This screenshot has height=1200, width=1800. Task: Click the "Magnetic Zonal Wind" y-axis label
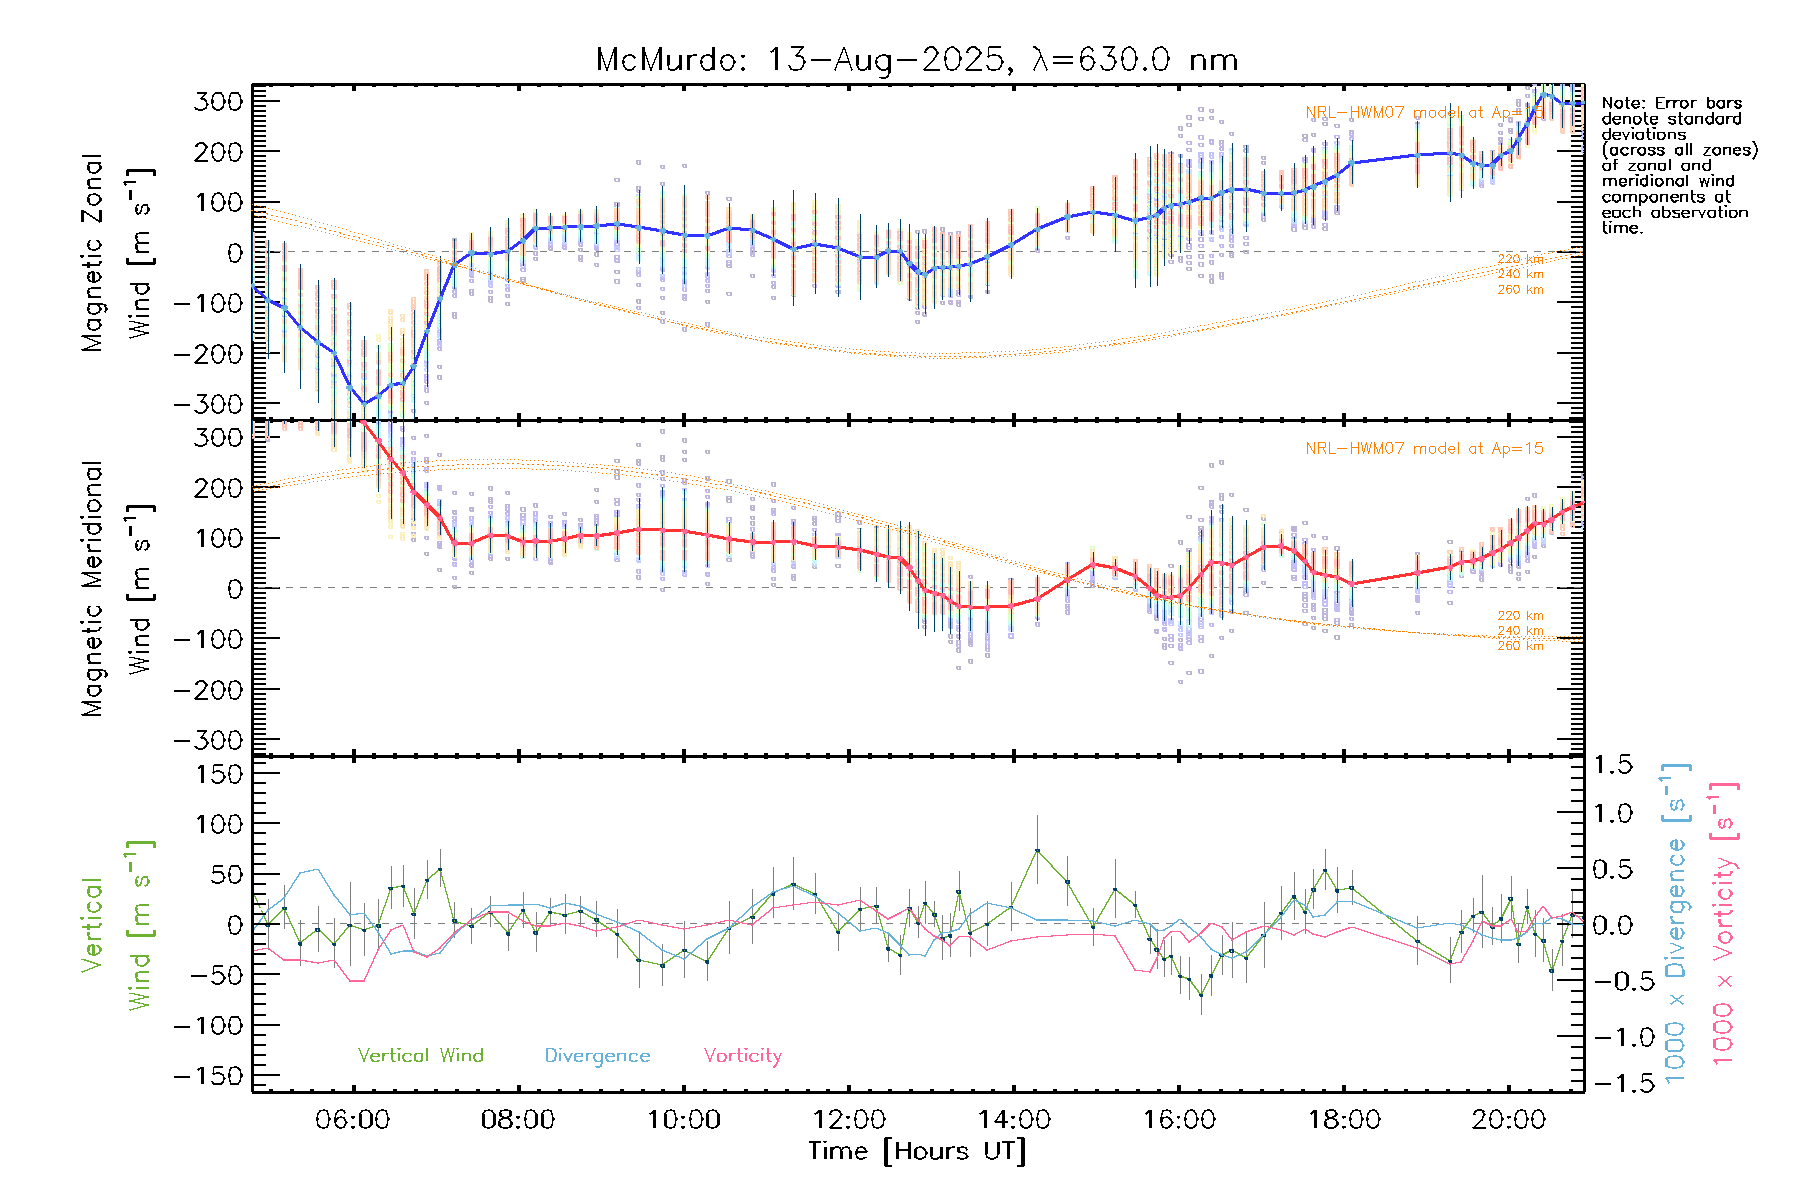pos(116,252)
